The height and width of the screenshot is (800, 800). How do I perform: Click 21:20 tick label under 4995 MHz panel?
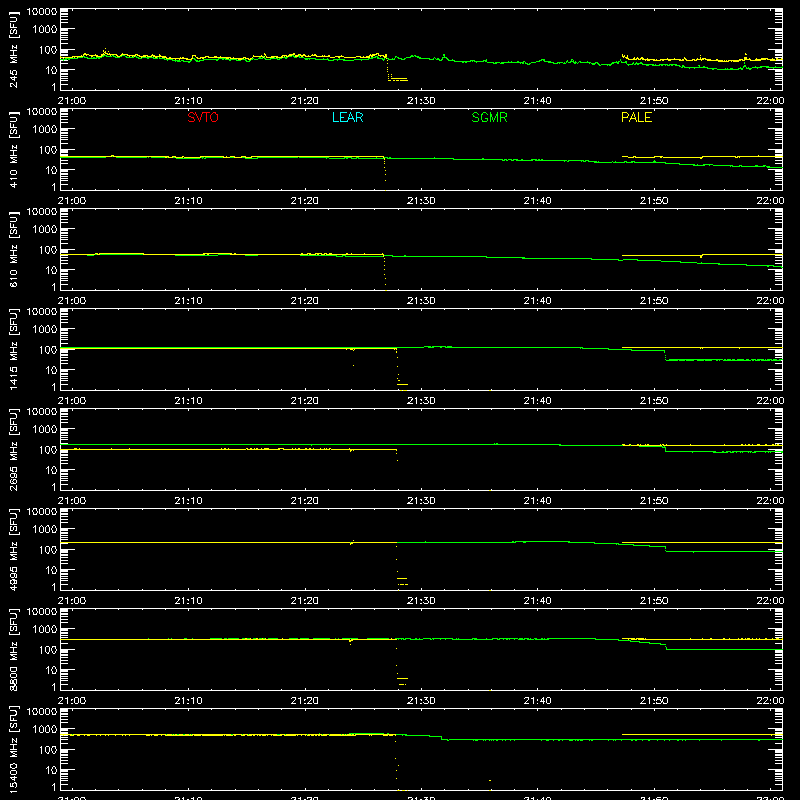tap(305, 601)
